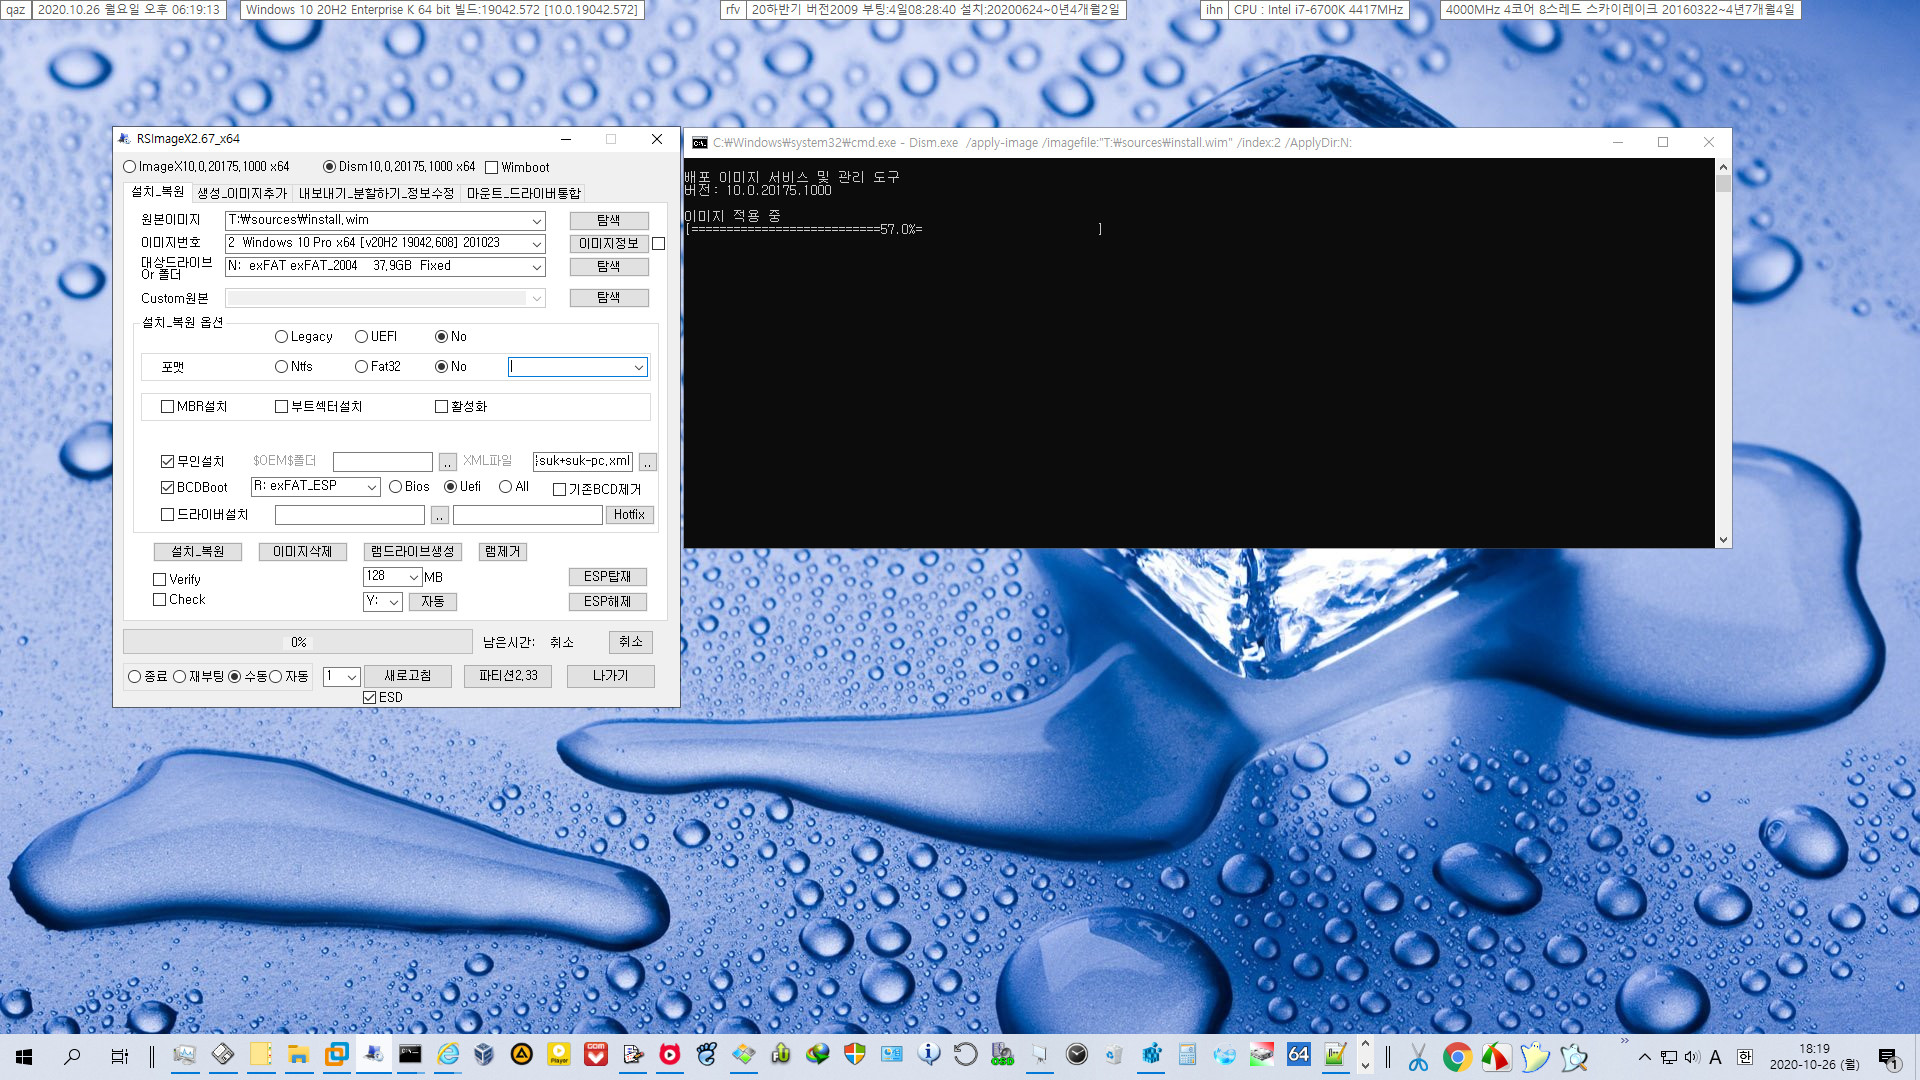The width and height of the screenshot is (1920, 1080).
Task: Open taskbar Search magnifier
Action: [x=72, y=1056]
